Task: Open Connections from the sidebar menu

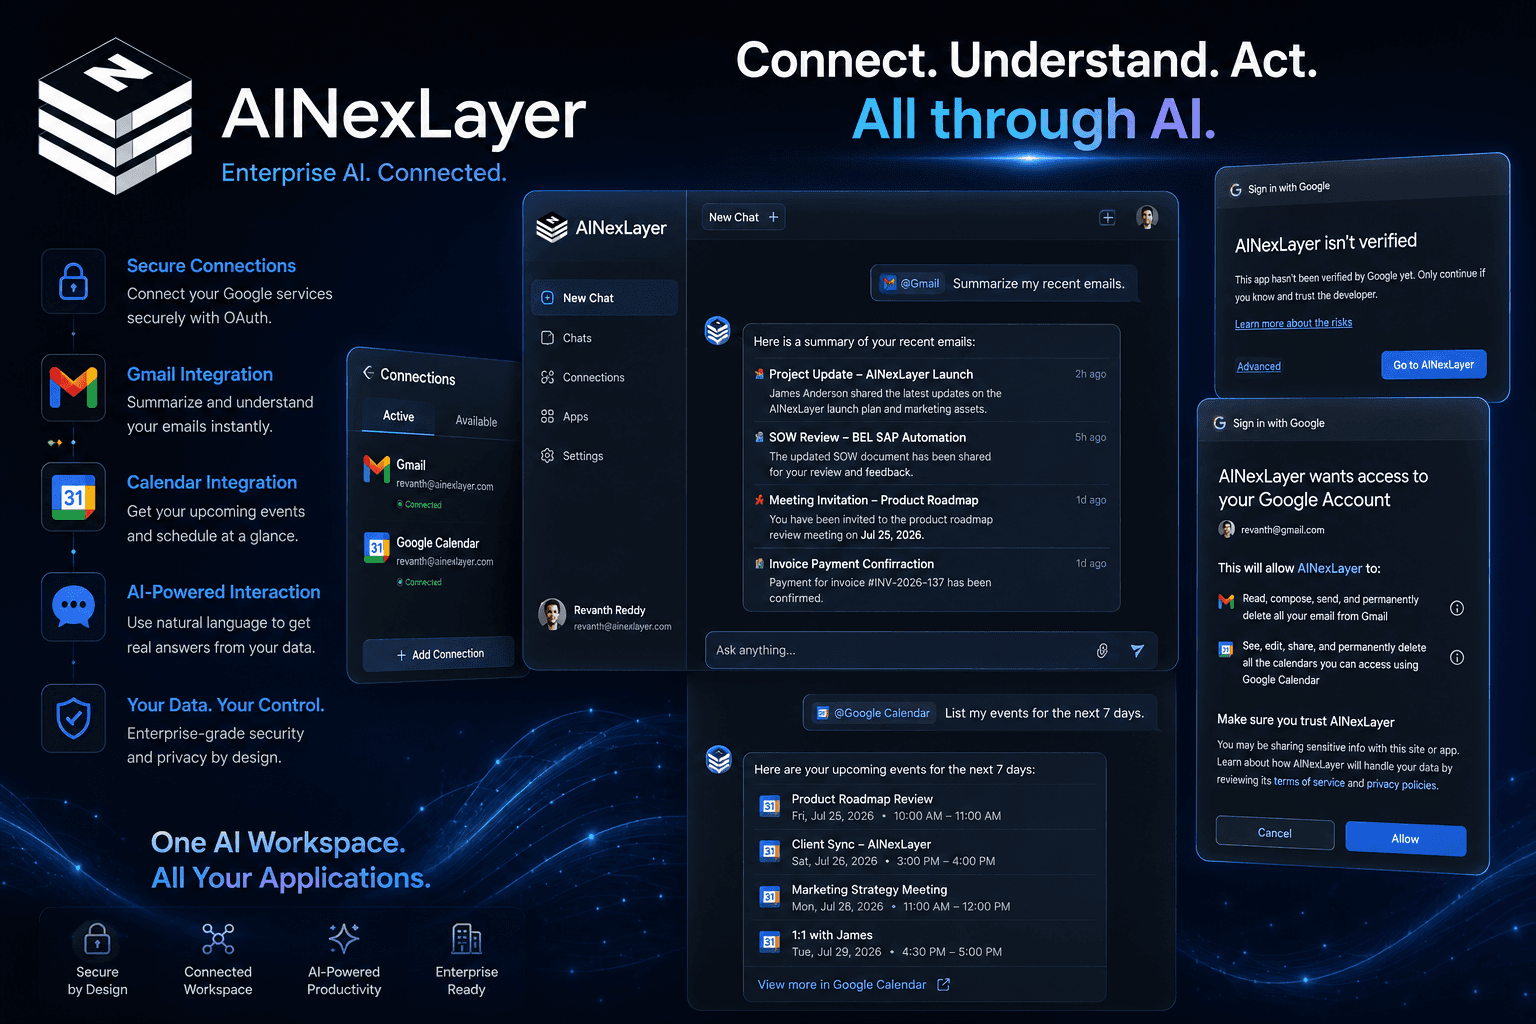Action: pos(604,377)
